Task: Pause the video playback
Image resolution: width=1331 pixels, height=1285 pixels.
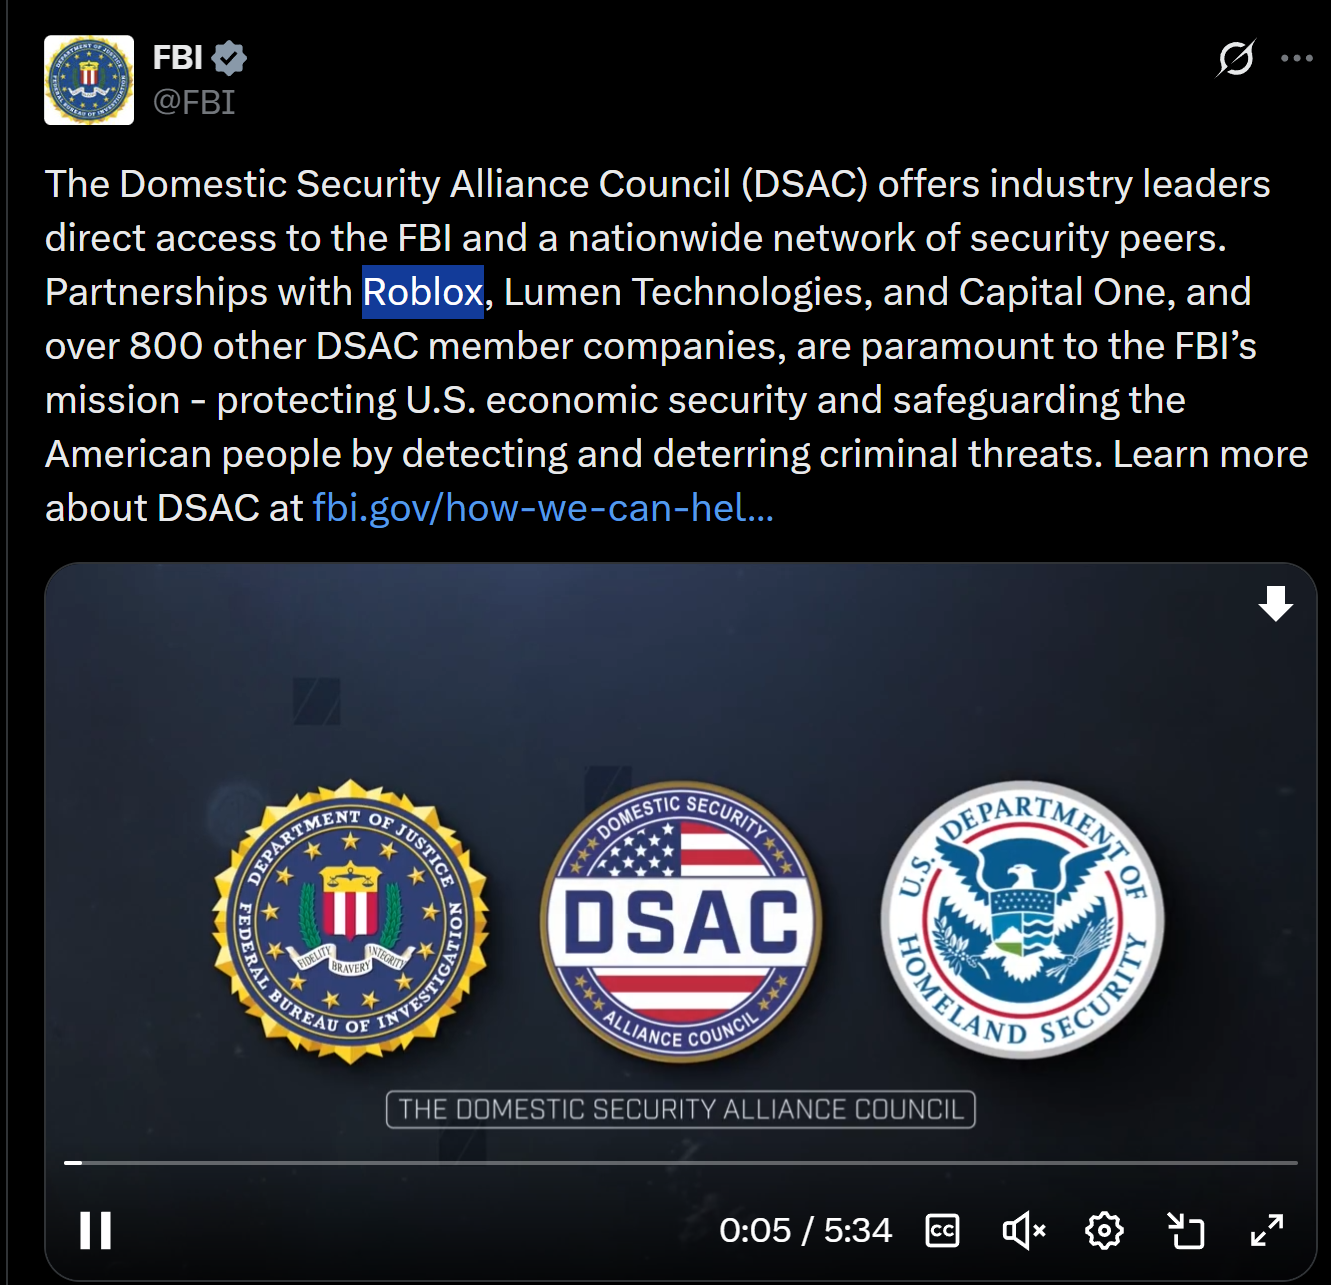Action: 96,1230
